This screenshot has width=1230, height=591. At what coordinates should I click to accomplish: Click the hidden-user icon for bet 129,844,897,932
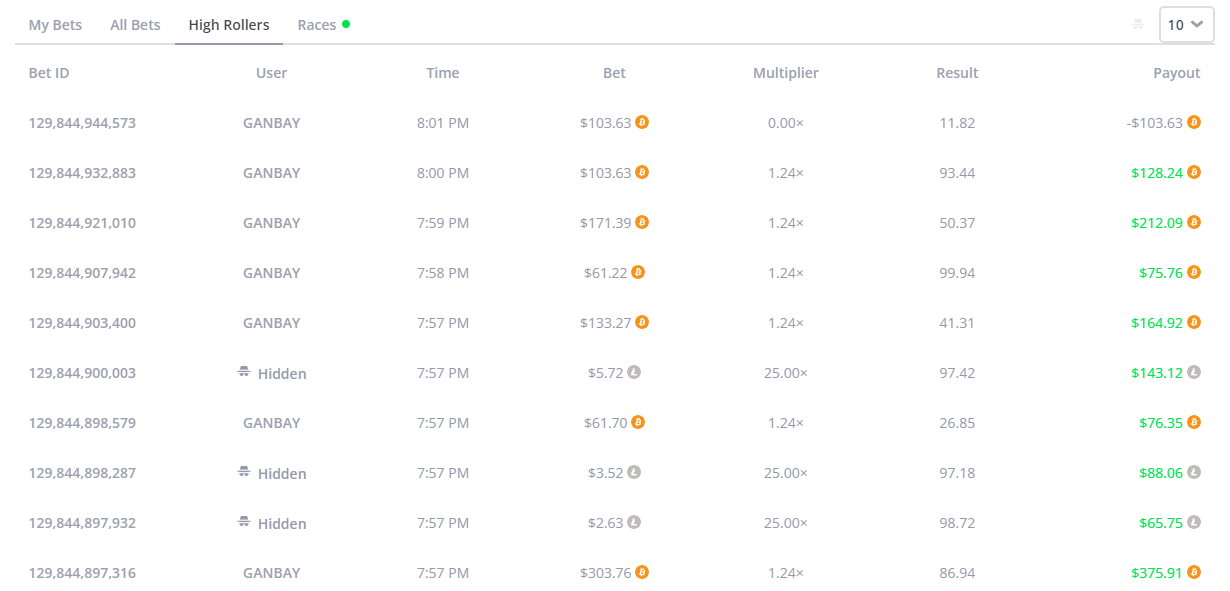click(x=243, y=522)
